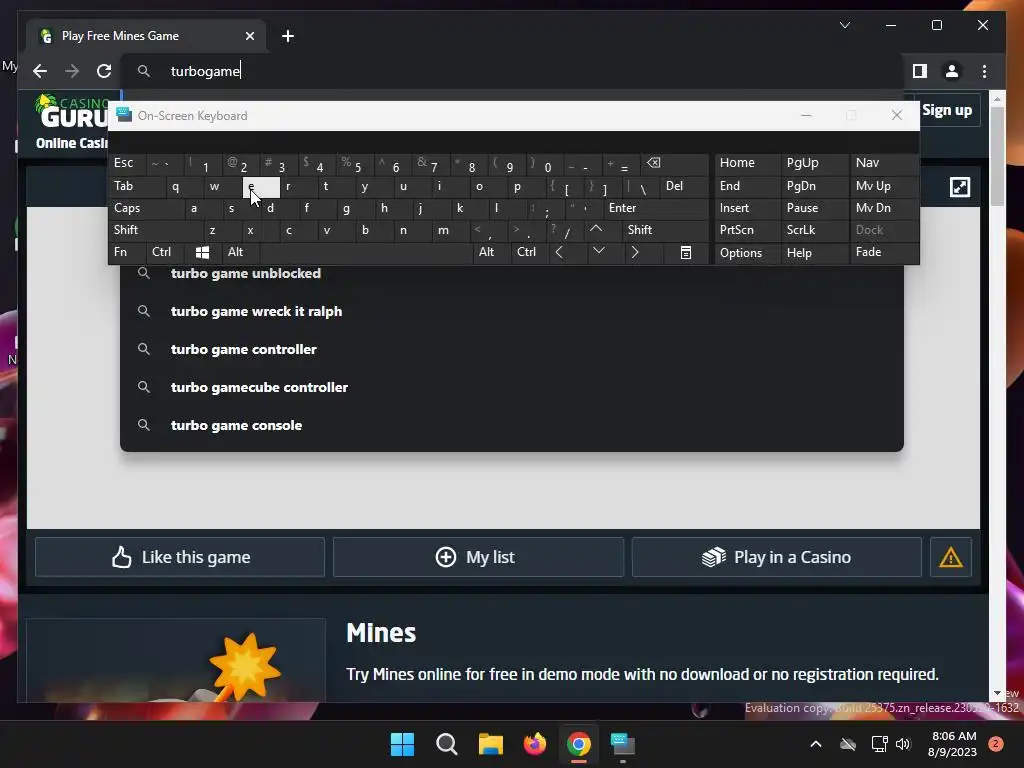Open the clock and date in tray

[x=952, y=744]
